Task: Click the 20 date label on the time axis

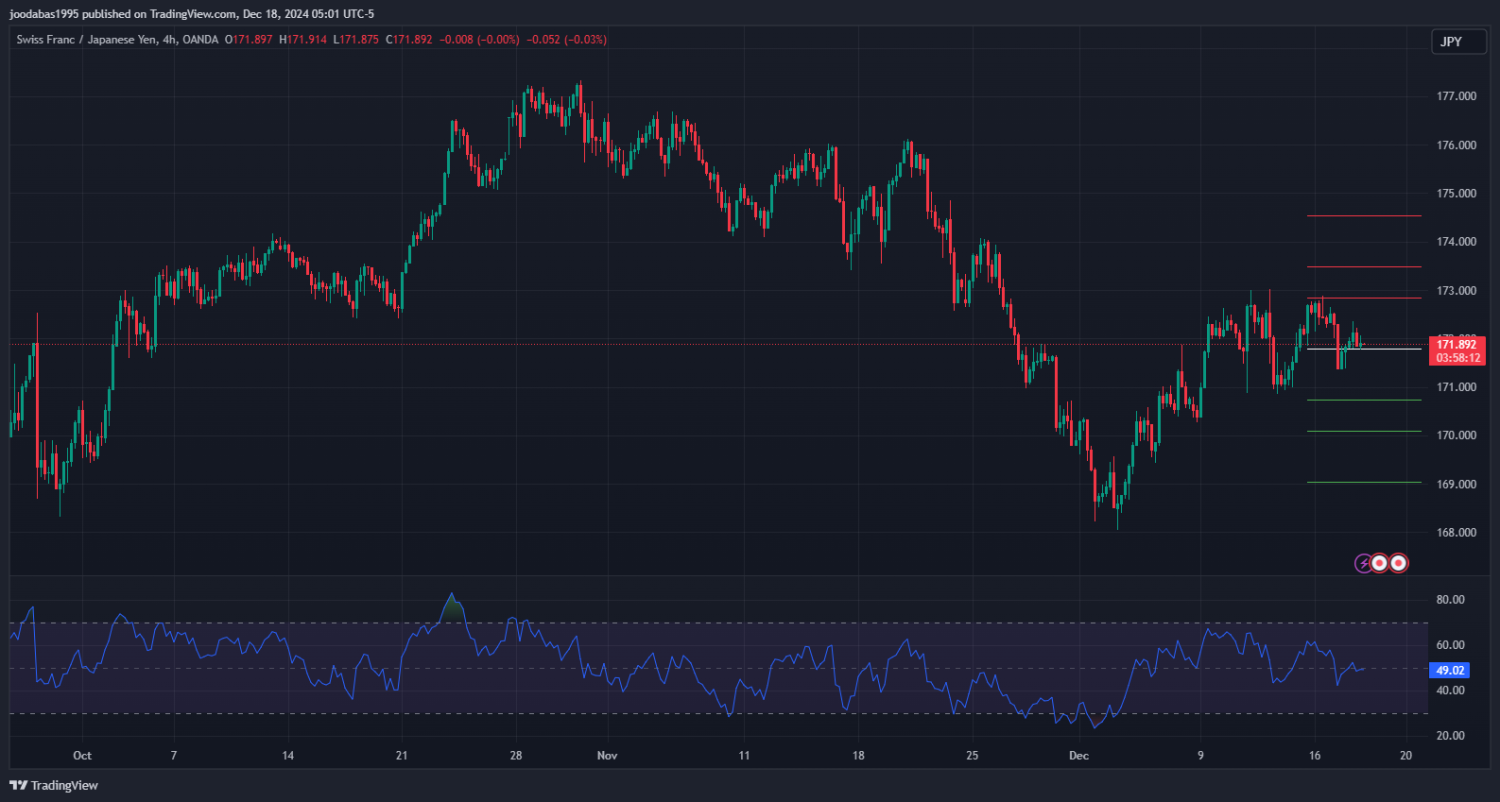Action: point(1405,756)
